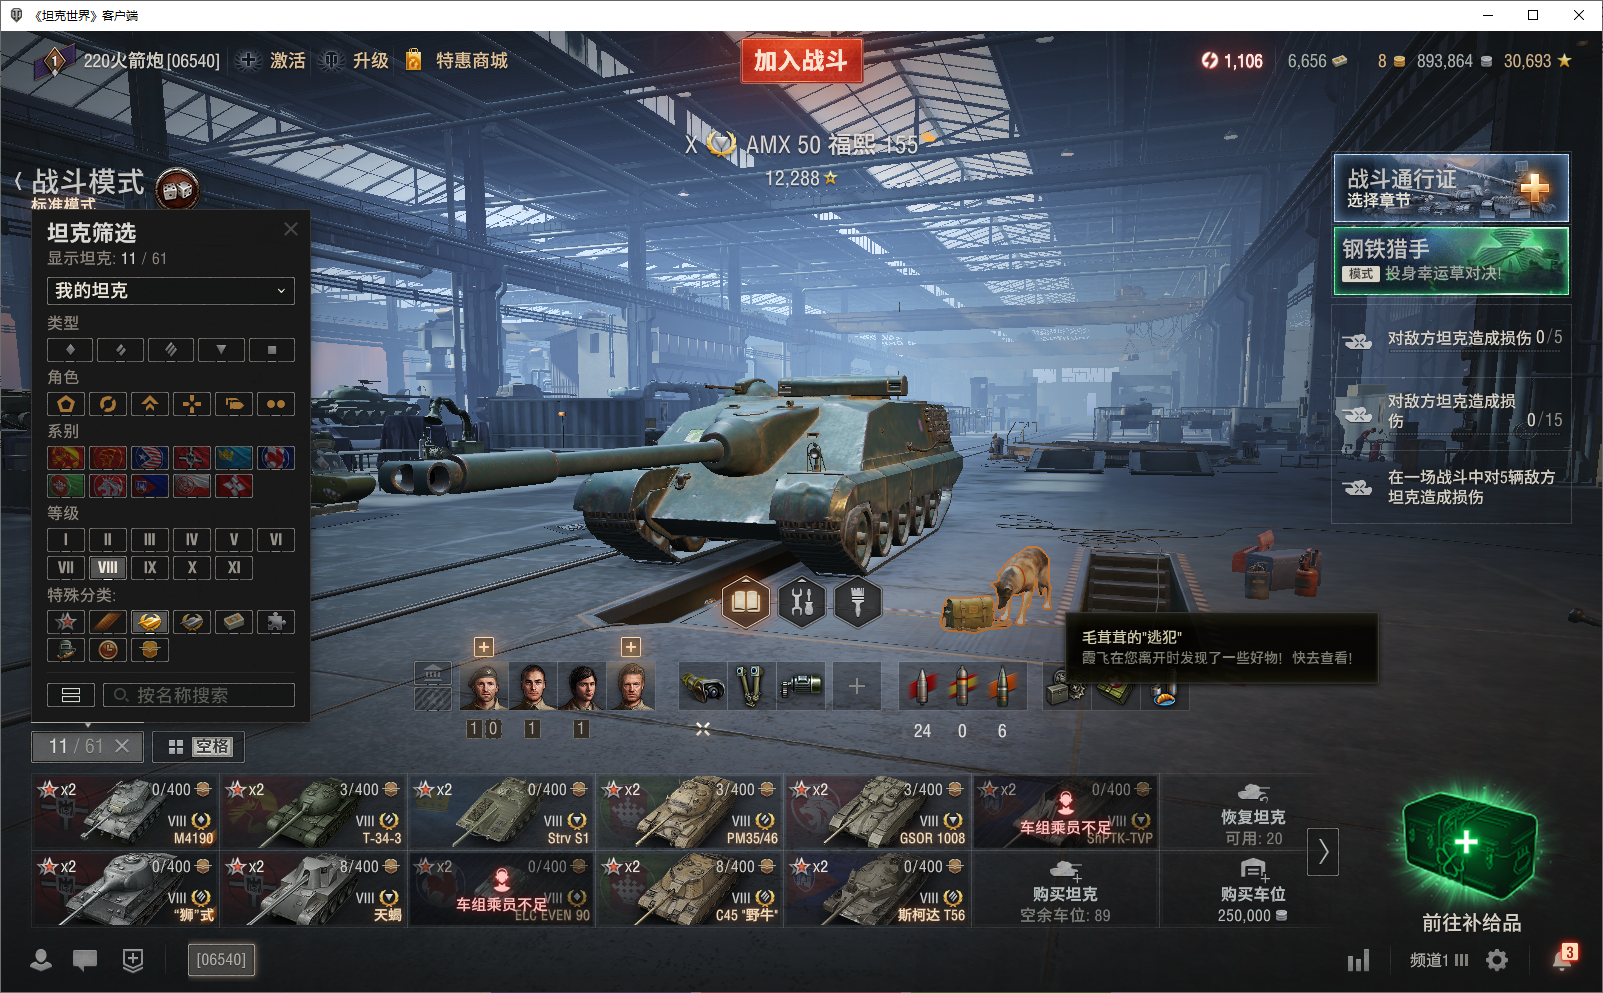Open the settings gear icon in bottom bar
This screenshot has height=993, width=1603.
point(1497,960)
